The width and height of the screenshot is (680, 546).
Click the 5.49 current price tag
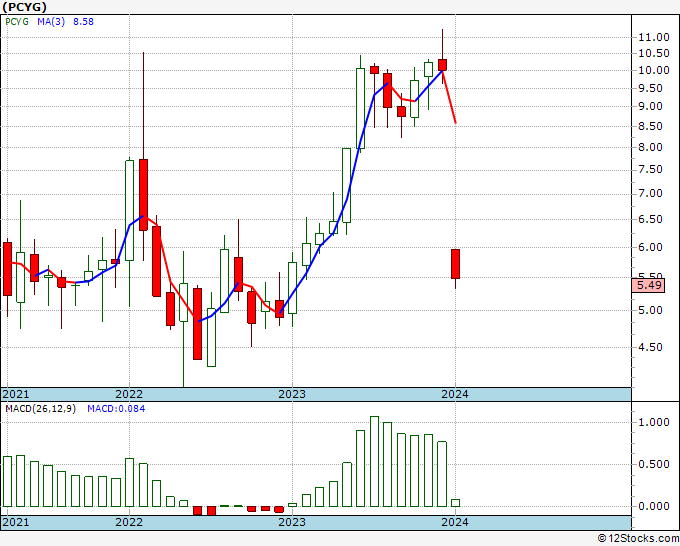649,285
